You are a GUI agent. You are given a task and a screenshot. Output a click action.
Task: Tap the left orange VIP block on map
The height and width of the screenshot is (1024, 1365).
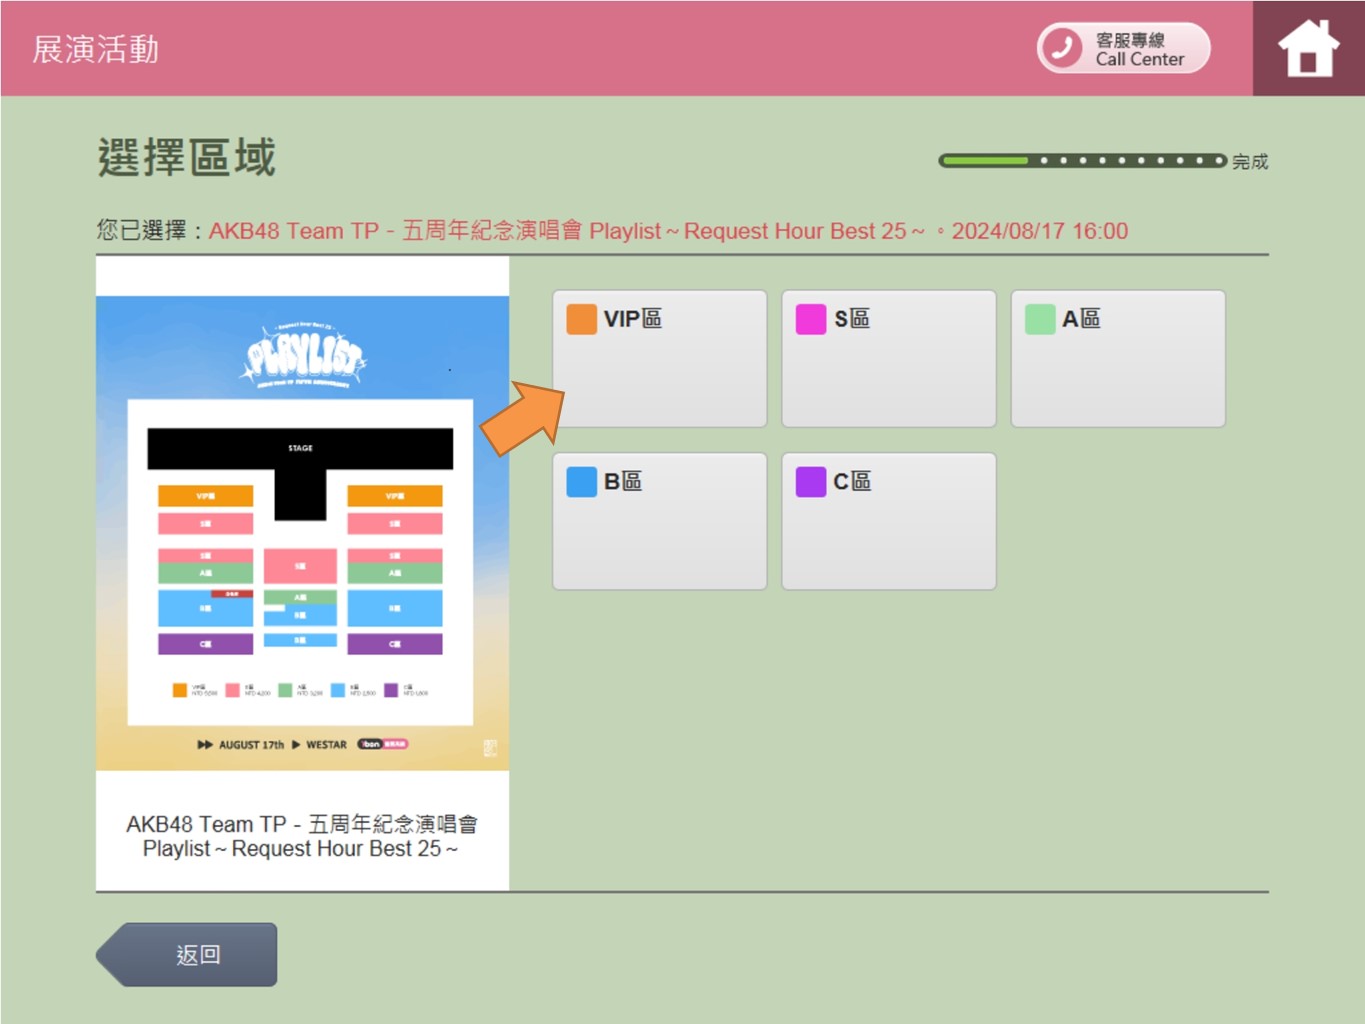205,496
